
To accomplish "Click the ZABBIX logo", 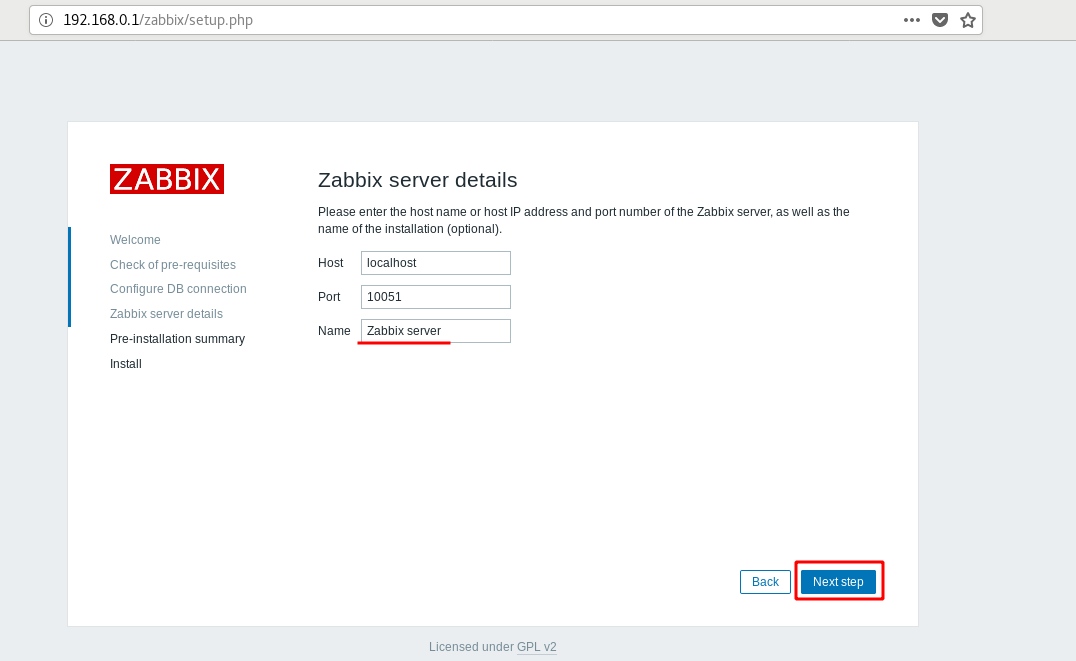I will (x=167, y=179).
